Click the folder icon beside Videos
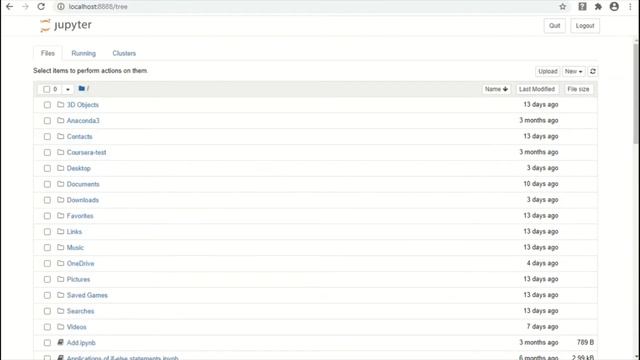The height and width of the screenshot is (360, 640). click(60, 327)
